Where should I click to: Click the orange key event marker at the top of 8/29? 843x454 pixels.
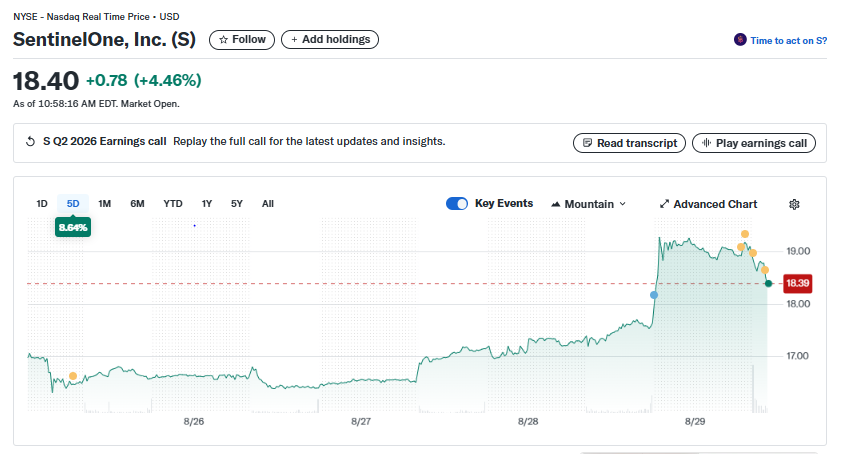(745, 234)
